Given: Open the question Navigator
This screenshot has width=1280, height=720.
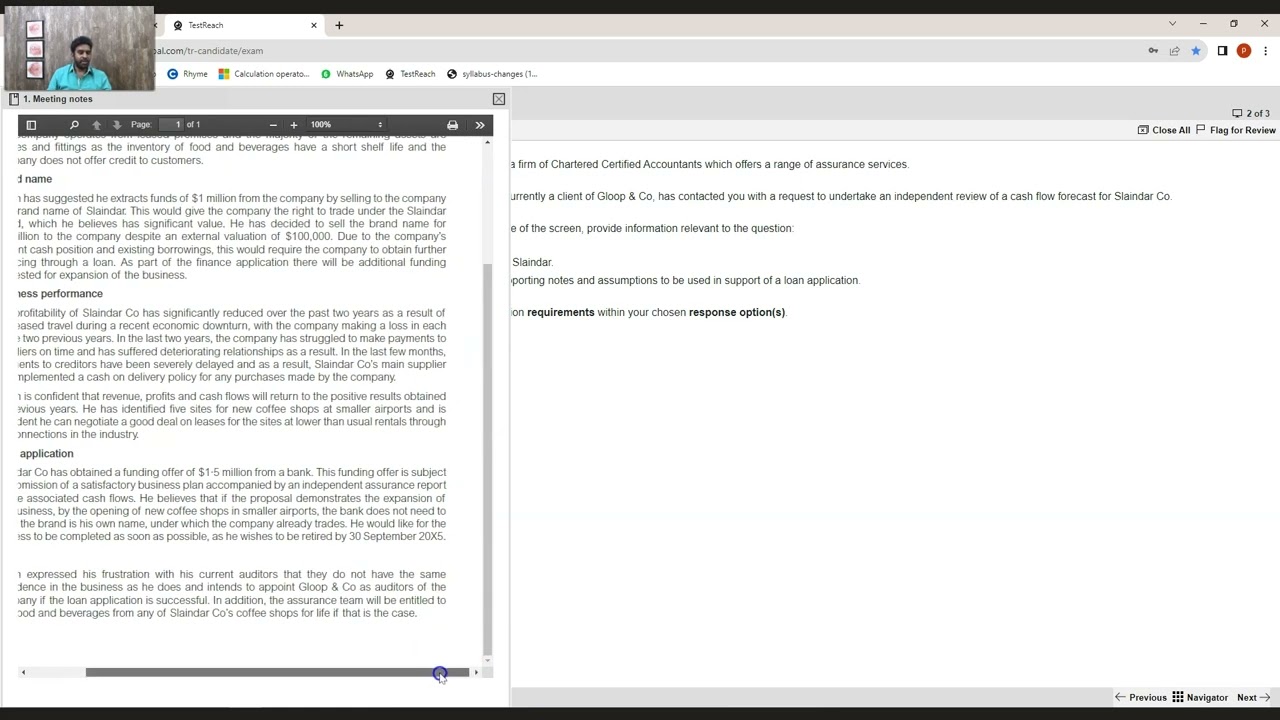Looking at the screenshot, I should pyautogui.click(x=1200, y=697).
